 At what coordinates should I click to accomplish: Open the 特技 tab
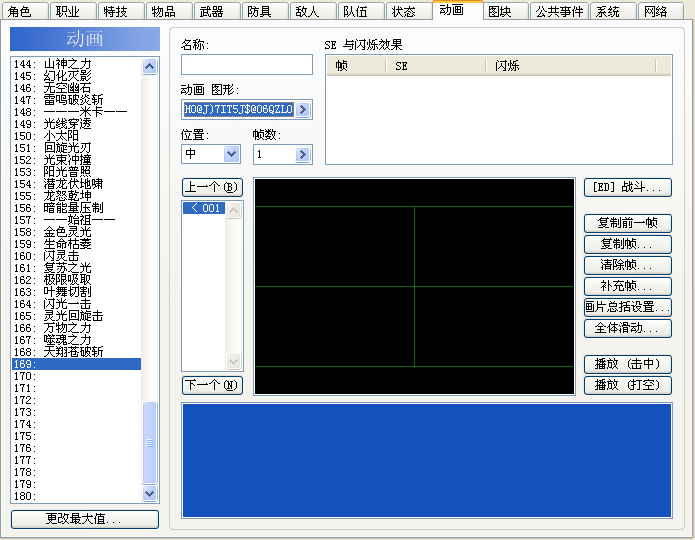click(121, 11)
